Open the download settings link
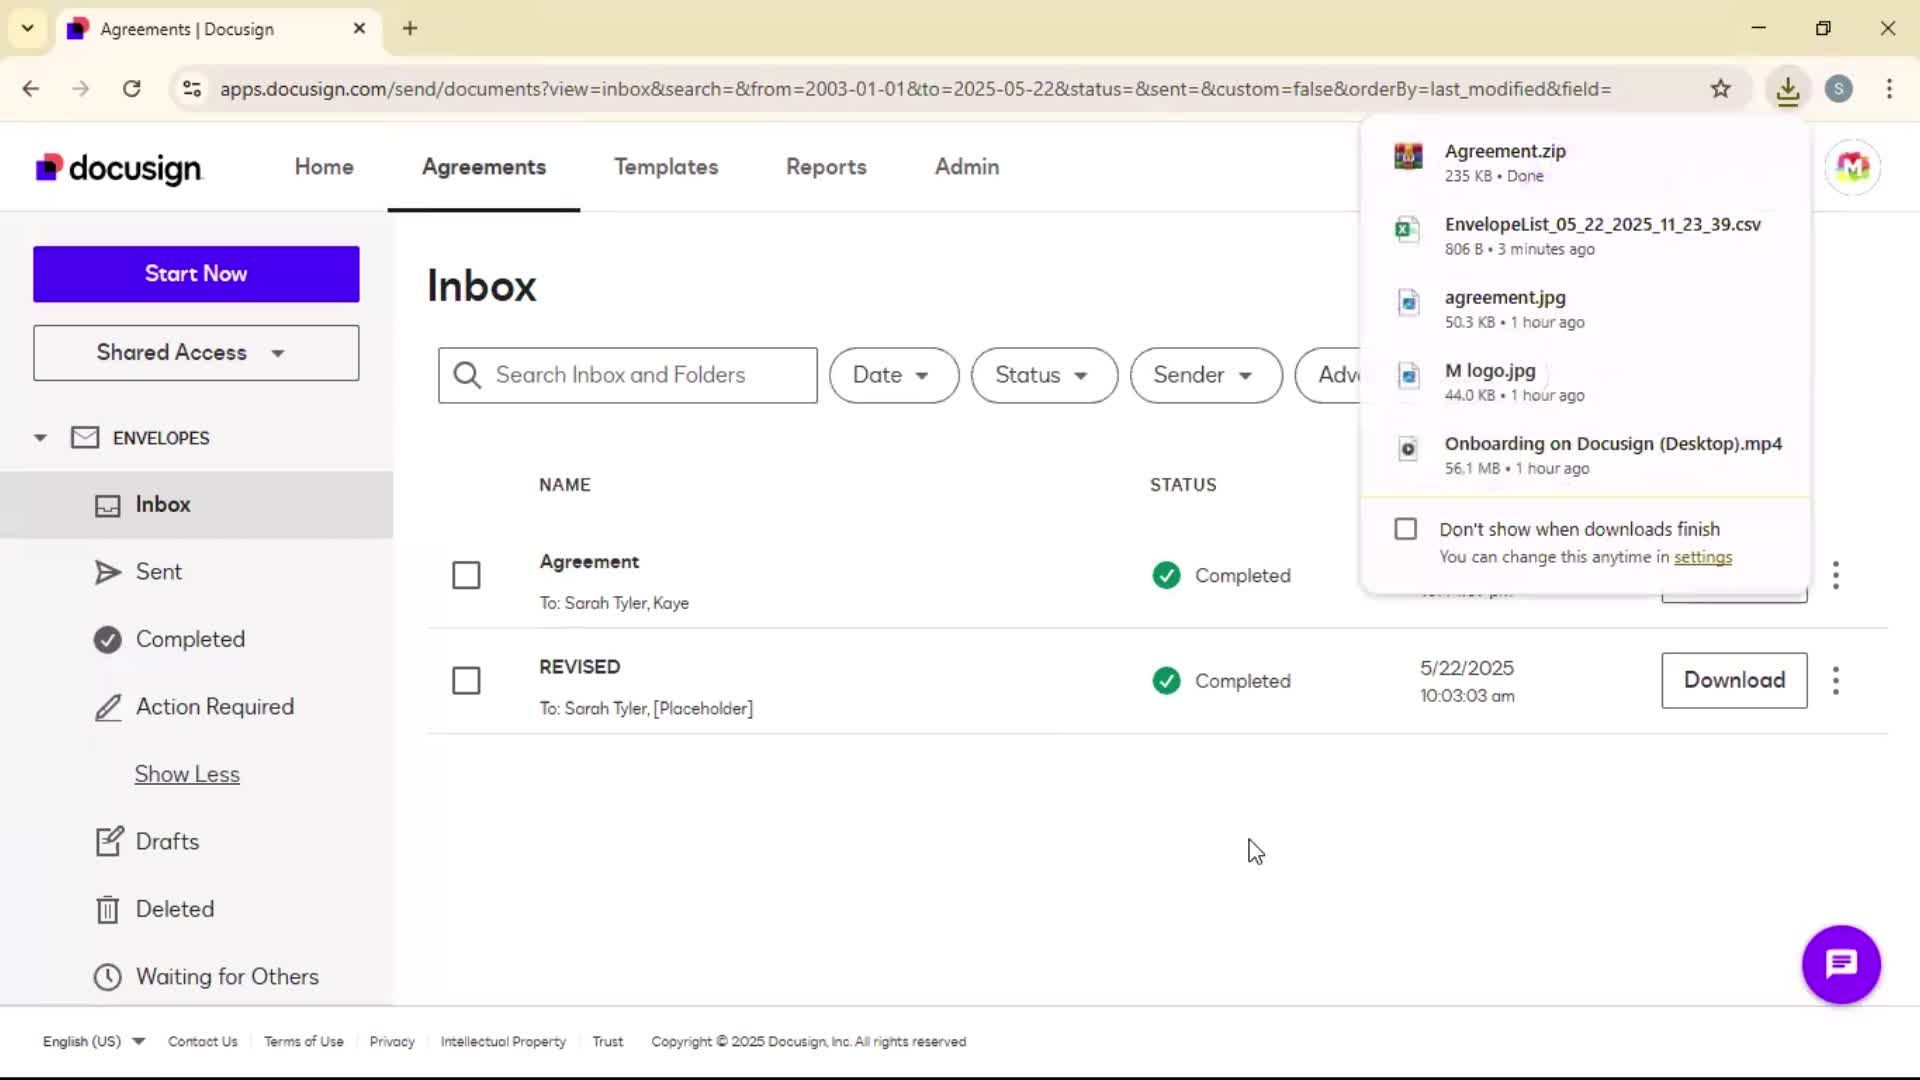The width and height of the screenshot is (1920, 1080). click(x=1702, y=557)
